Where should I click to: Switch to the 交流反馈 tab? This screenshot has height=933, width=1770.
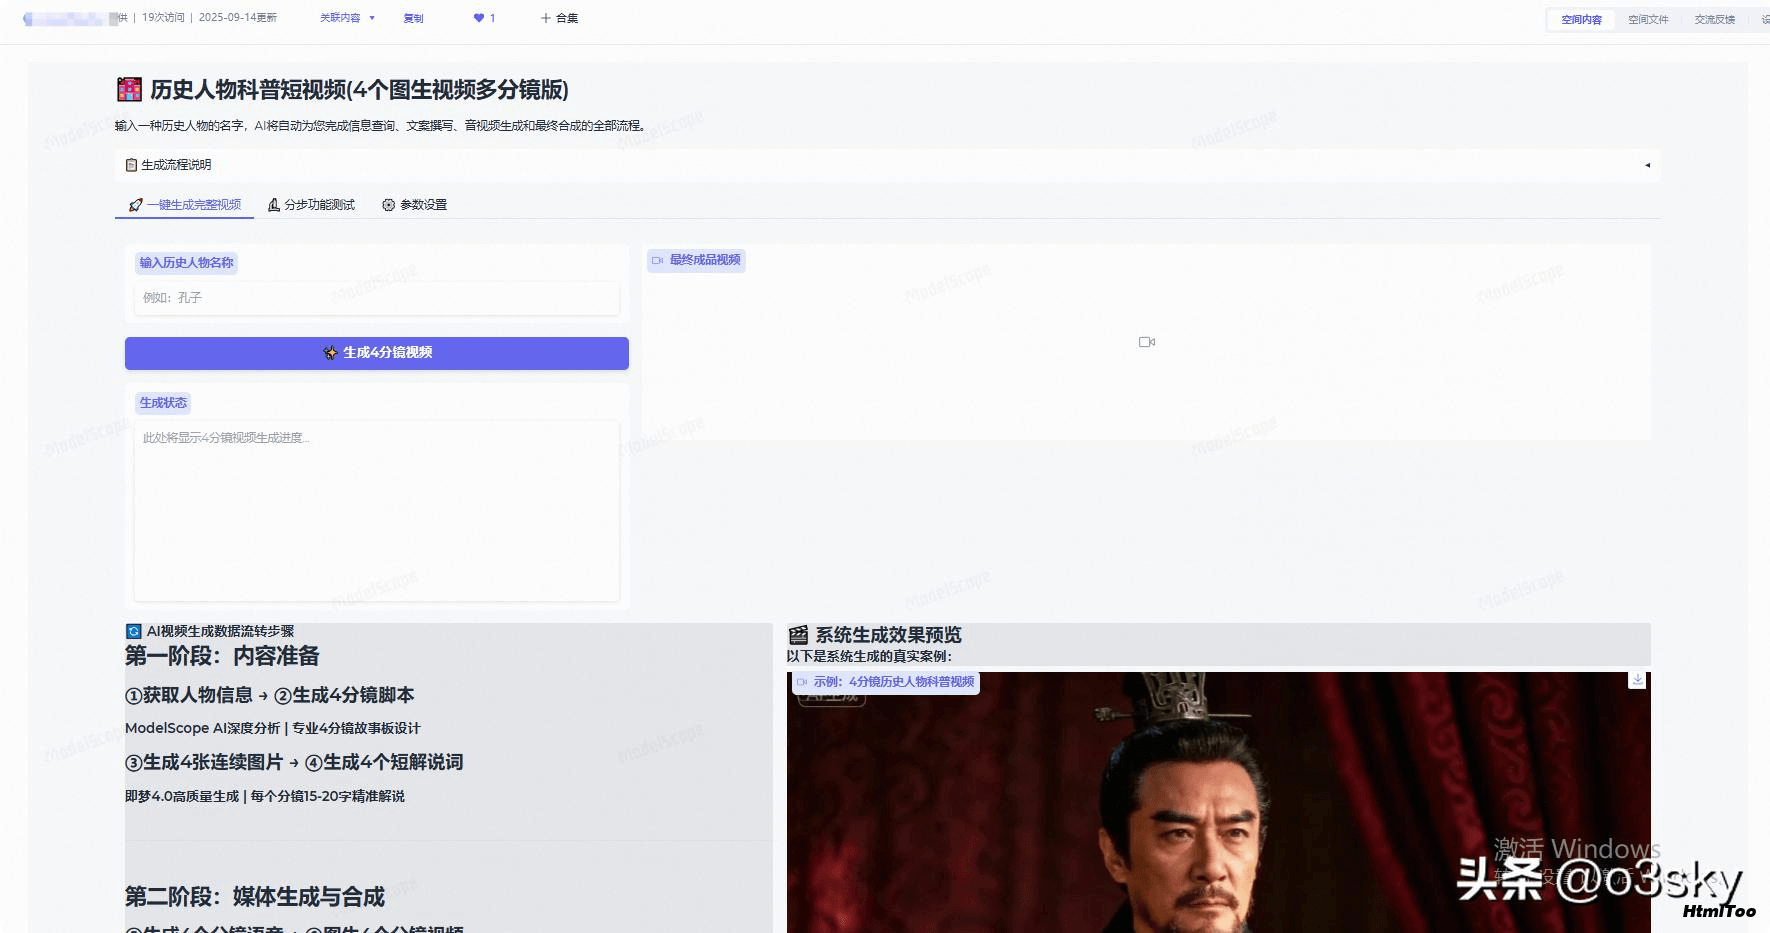[1715, 19]
